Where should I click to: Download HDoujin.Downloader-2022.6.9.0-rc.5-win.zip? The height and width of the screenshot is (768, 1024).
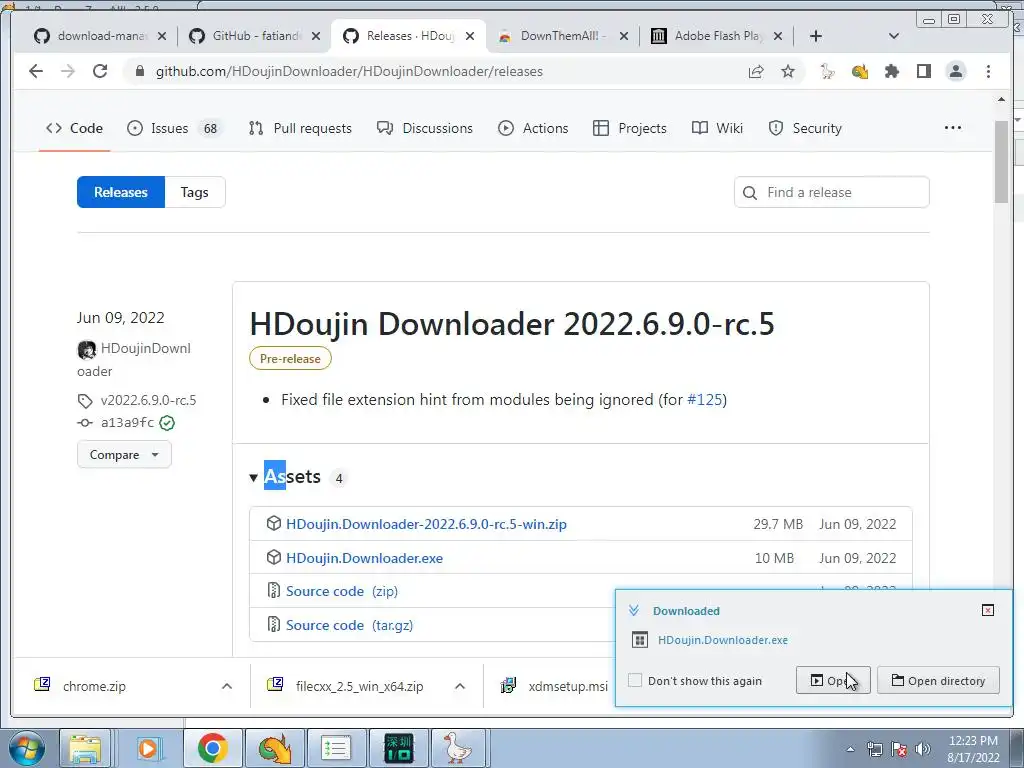(426, 524)
